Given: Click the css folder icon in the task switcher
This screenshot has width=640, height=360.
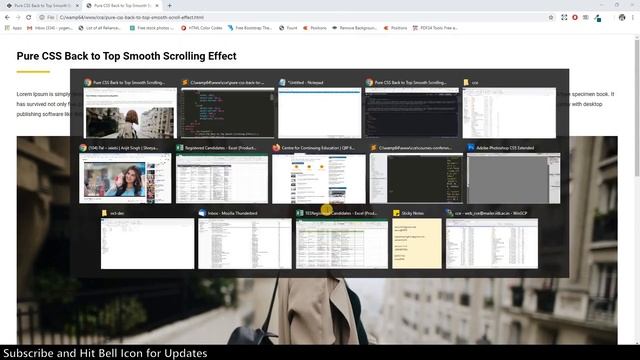Looking at the screenshot, I should click(466, 82).
